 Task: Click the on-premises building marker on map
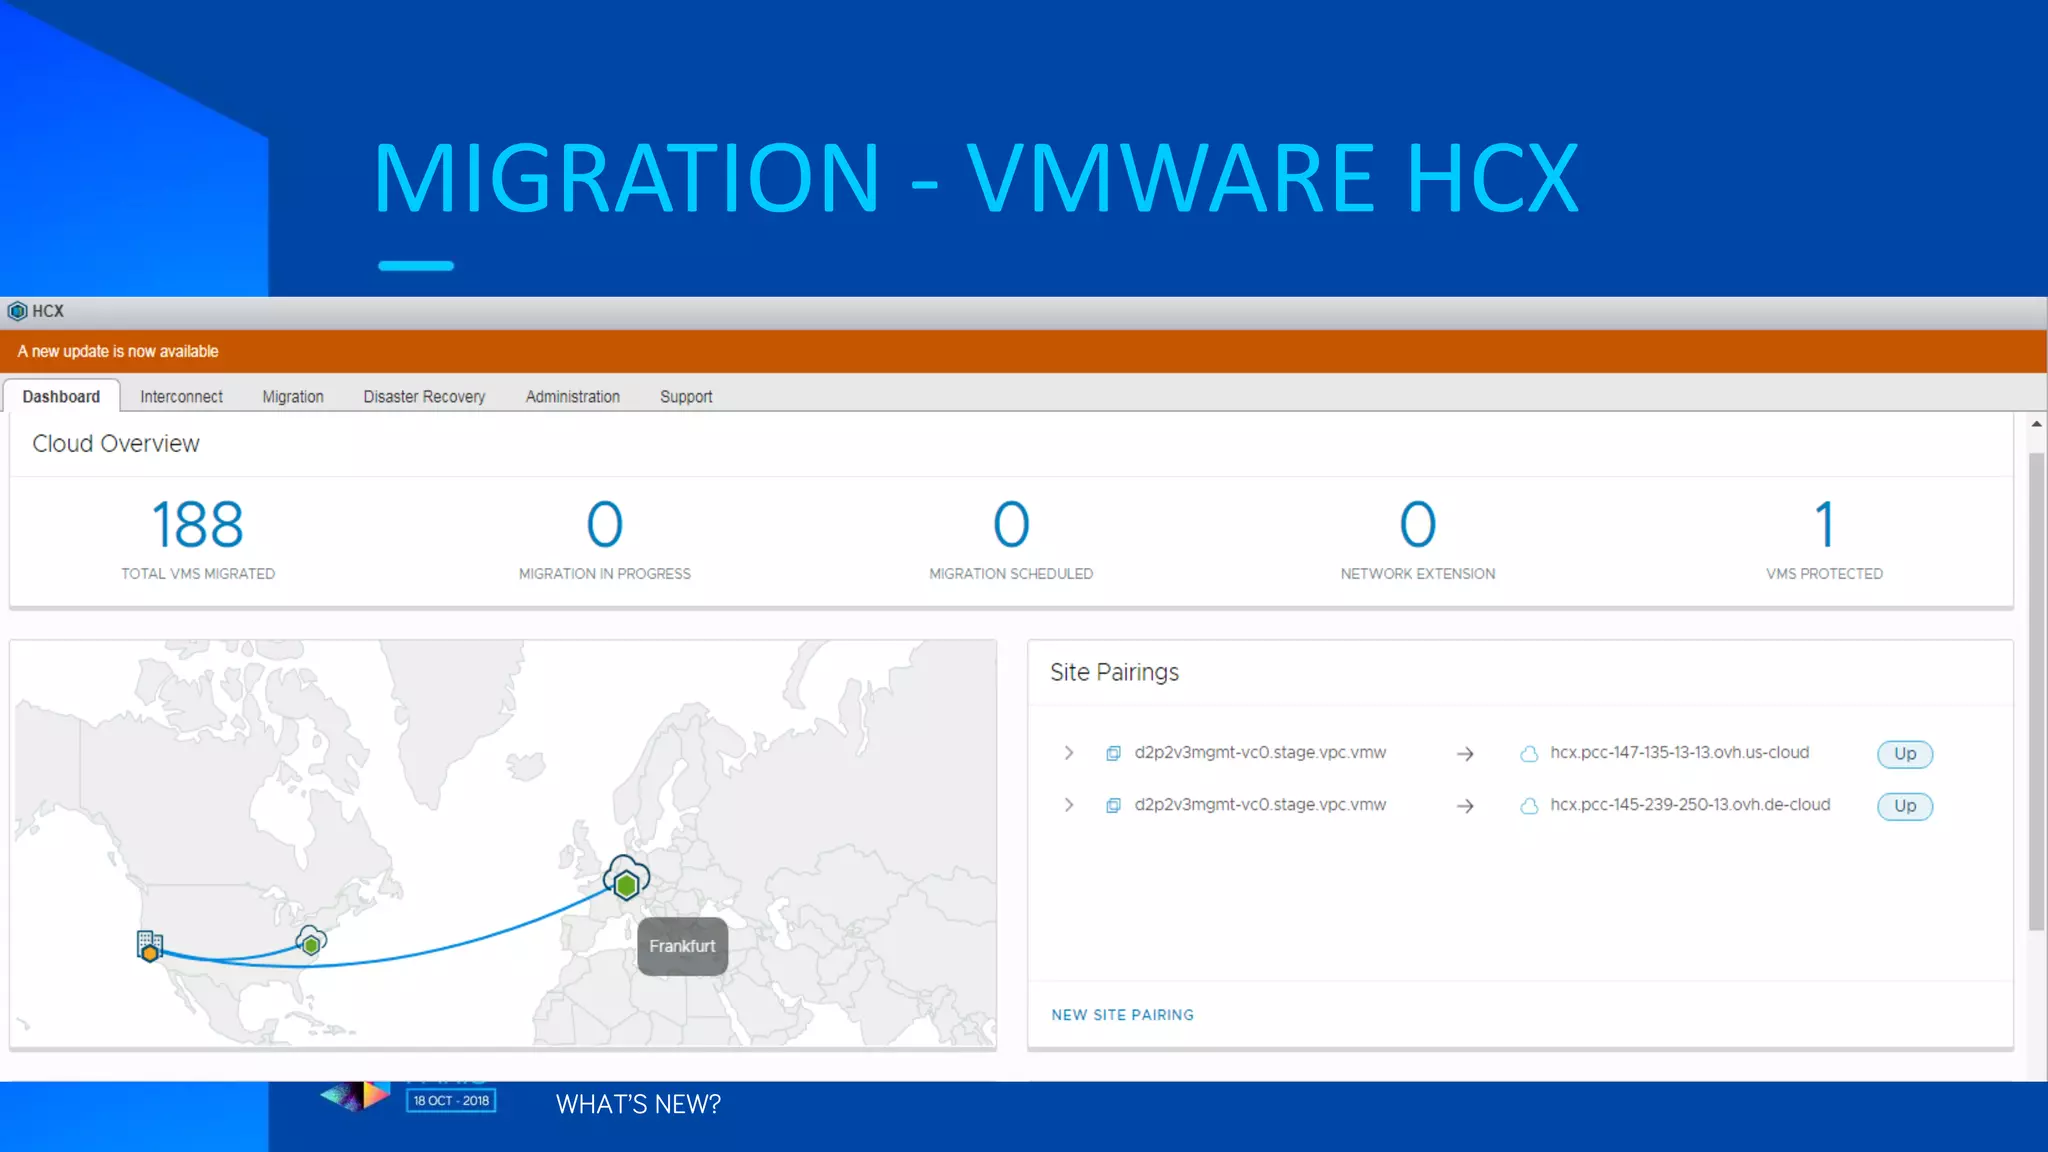pos(150,946)
